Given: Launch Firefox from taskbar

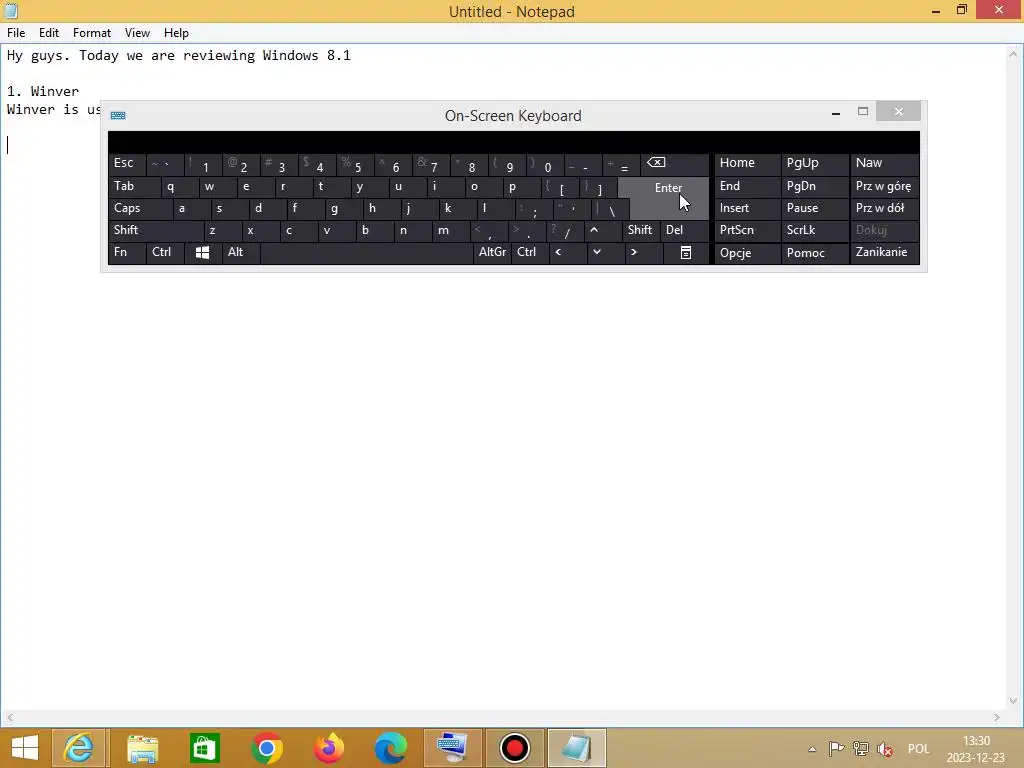Looking at the screenshot, I should click(x=328, y=748).
